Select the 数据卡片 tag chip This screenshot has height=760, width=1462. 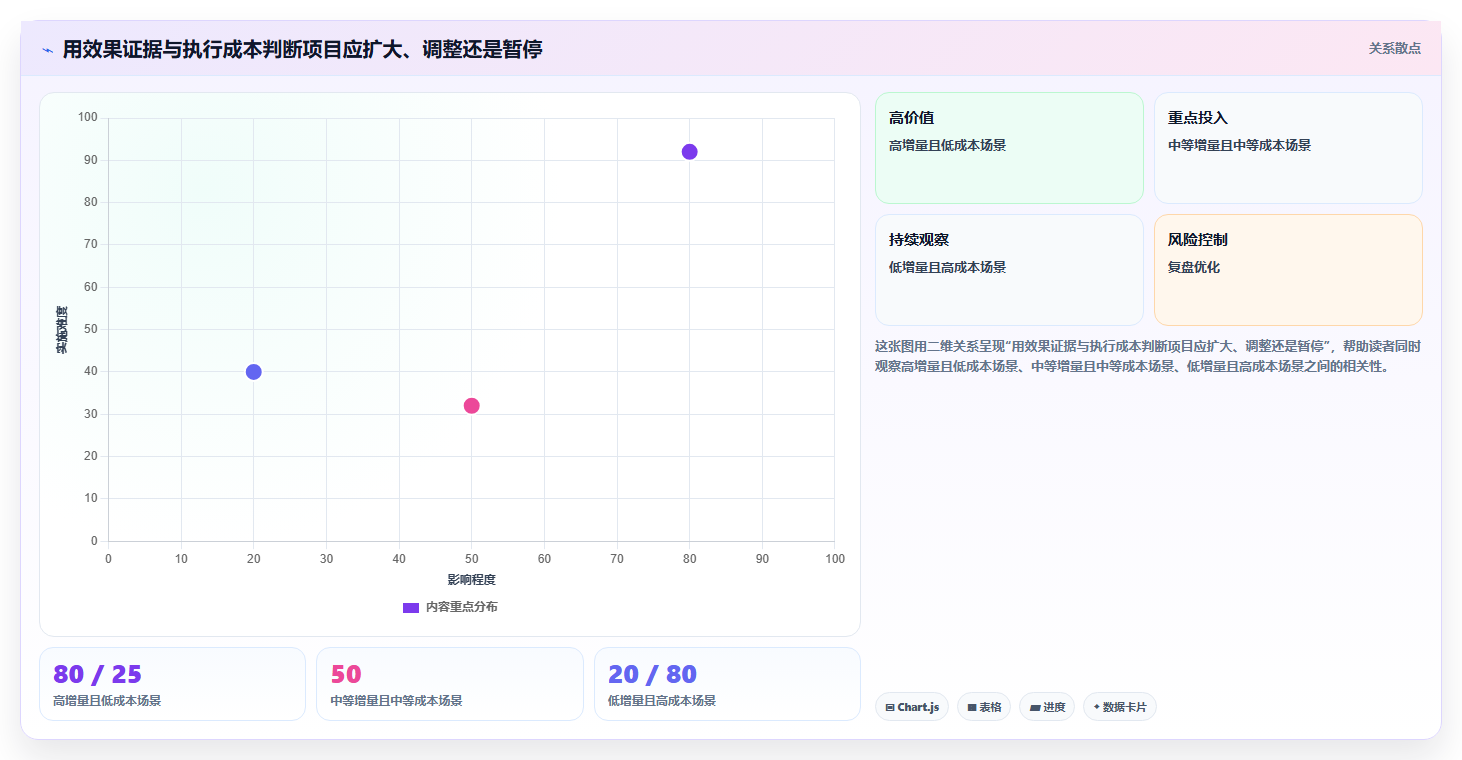(1120, 707)
